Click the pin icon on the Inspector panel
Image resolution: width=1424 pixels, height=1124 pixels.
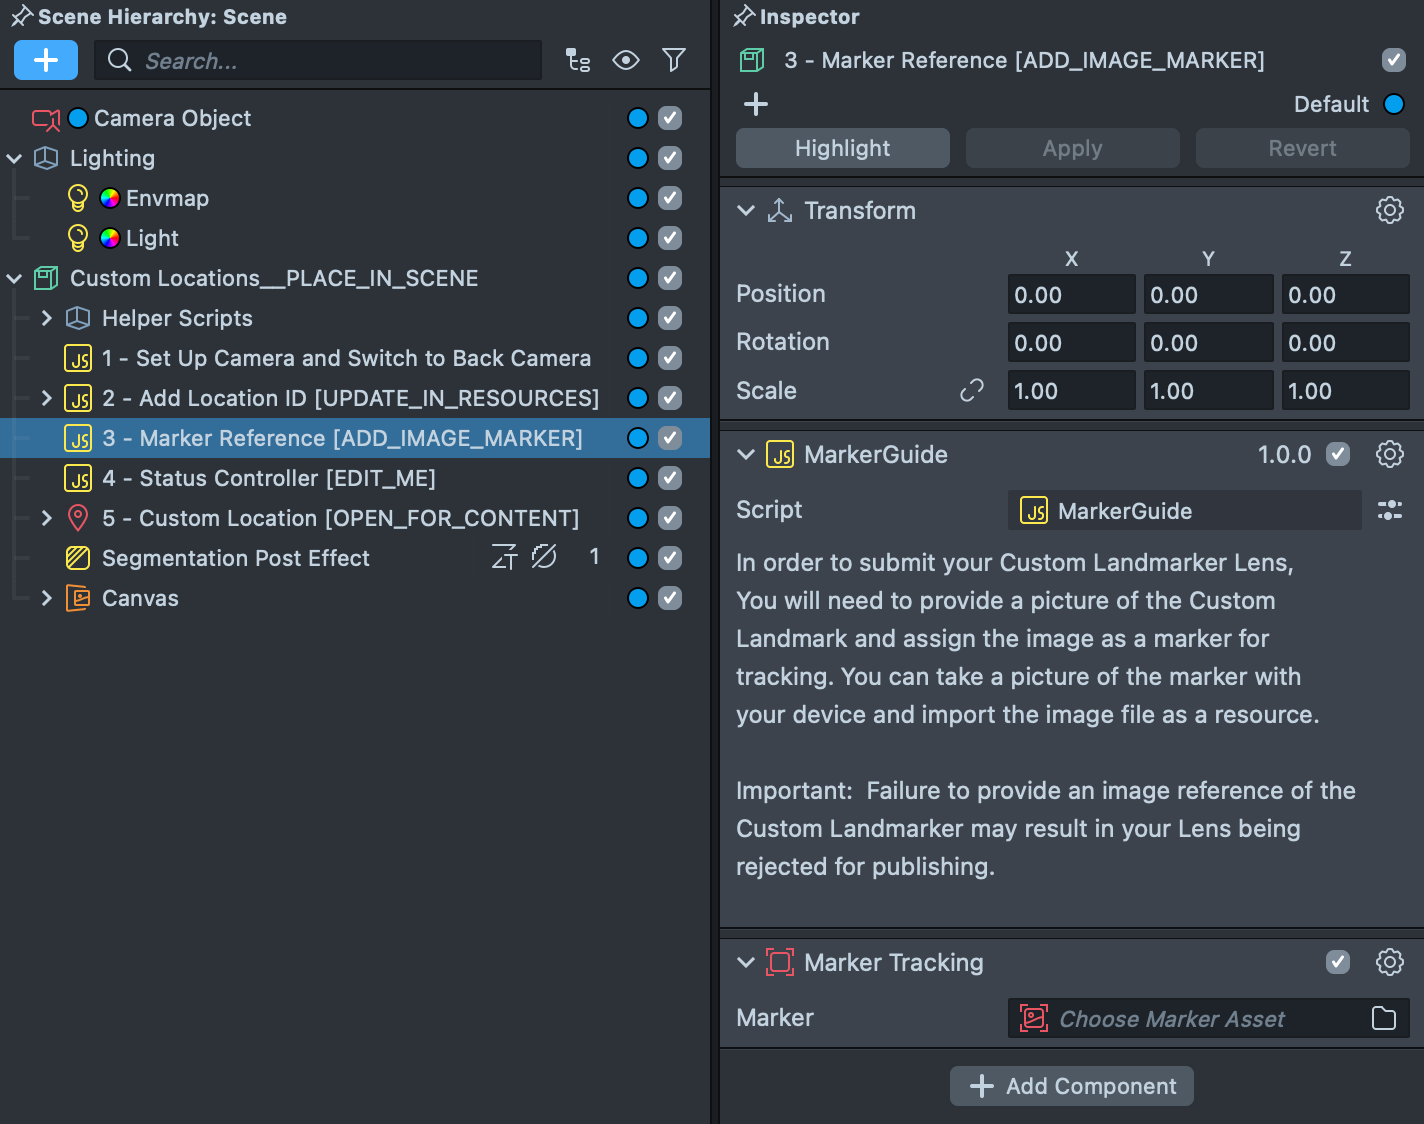743,16
